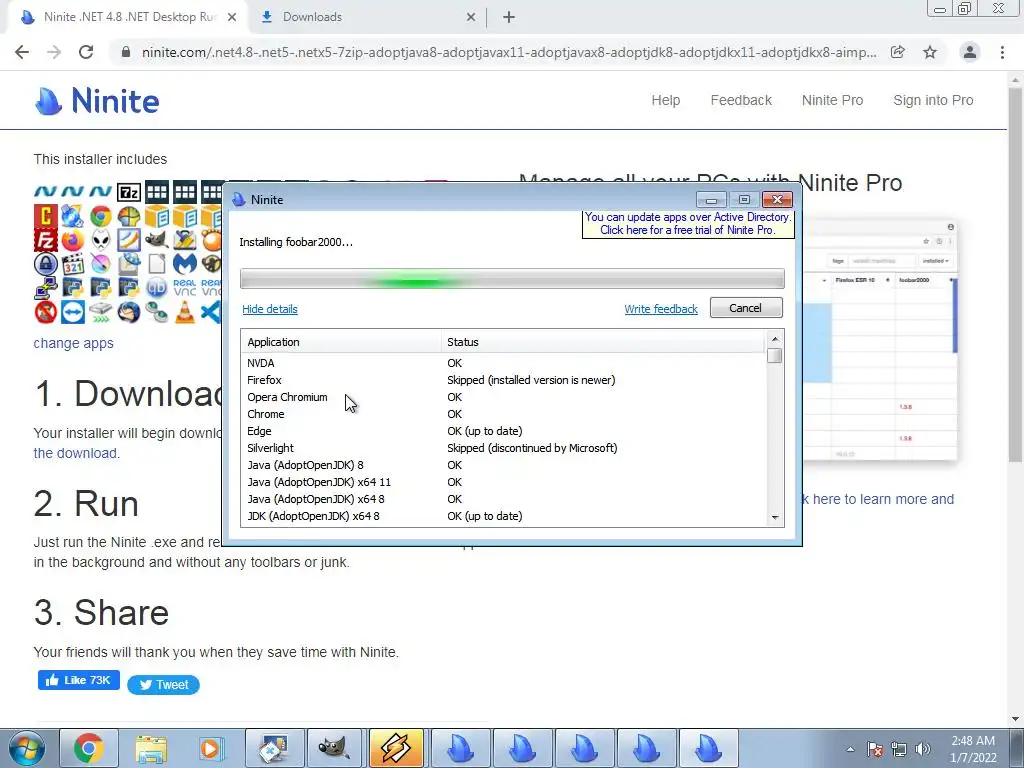
Task: Click the Thunderbird mail icon
Action: 129,312
